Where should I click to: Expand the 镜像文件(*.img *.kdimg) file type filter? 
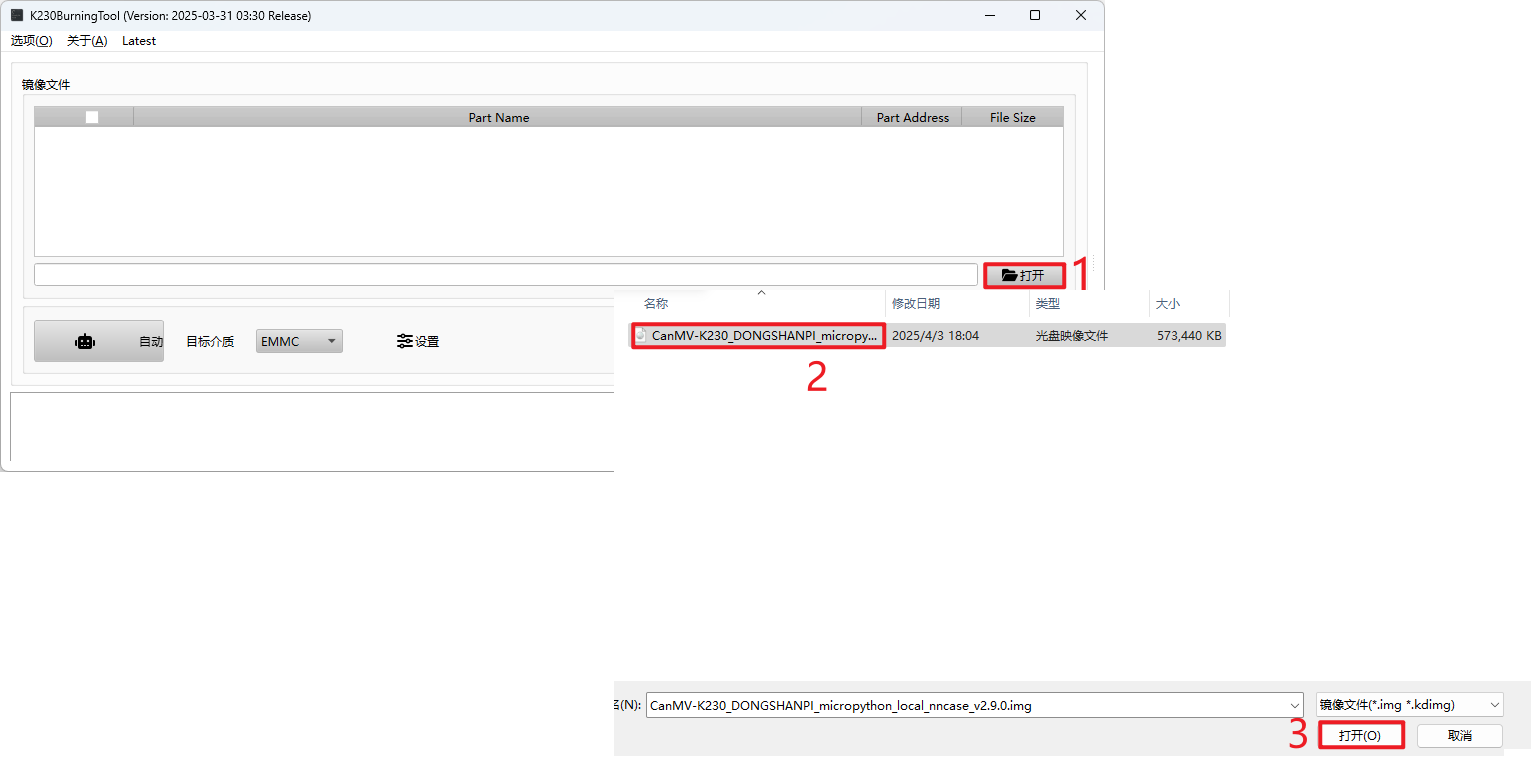pyautogui.click(x=1409, y=705)
